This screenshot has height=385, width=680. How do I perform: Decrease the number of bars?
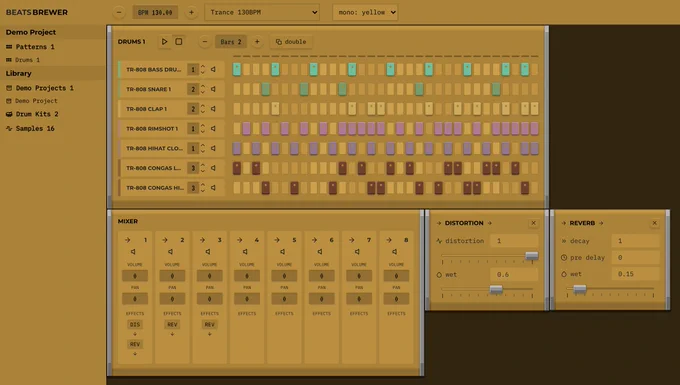pyautogui.click(x=205, y=42)
